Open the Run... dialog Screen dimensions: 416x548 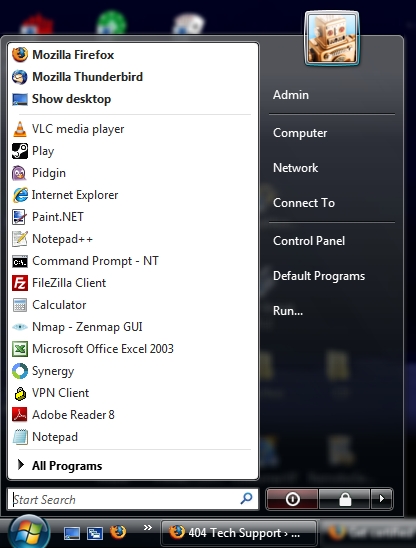[288, 311]
